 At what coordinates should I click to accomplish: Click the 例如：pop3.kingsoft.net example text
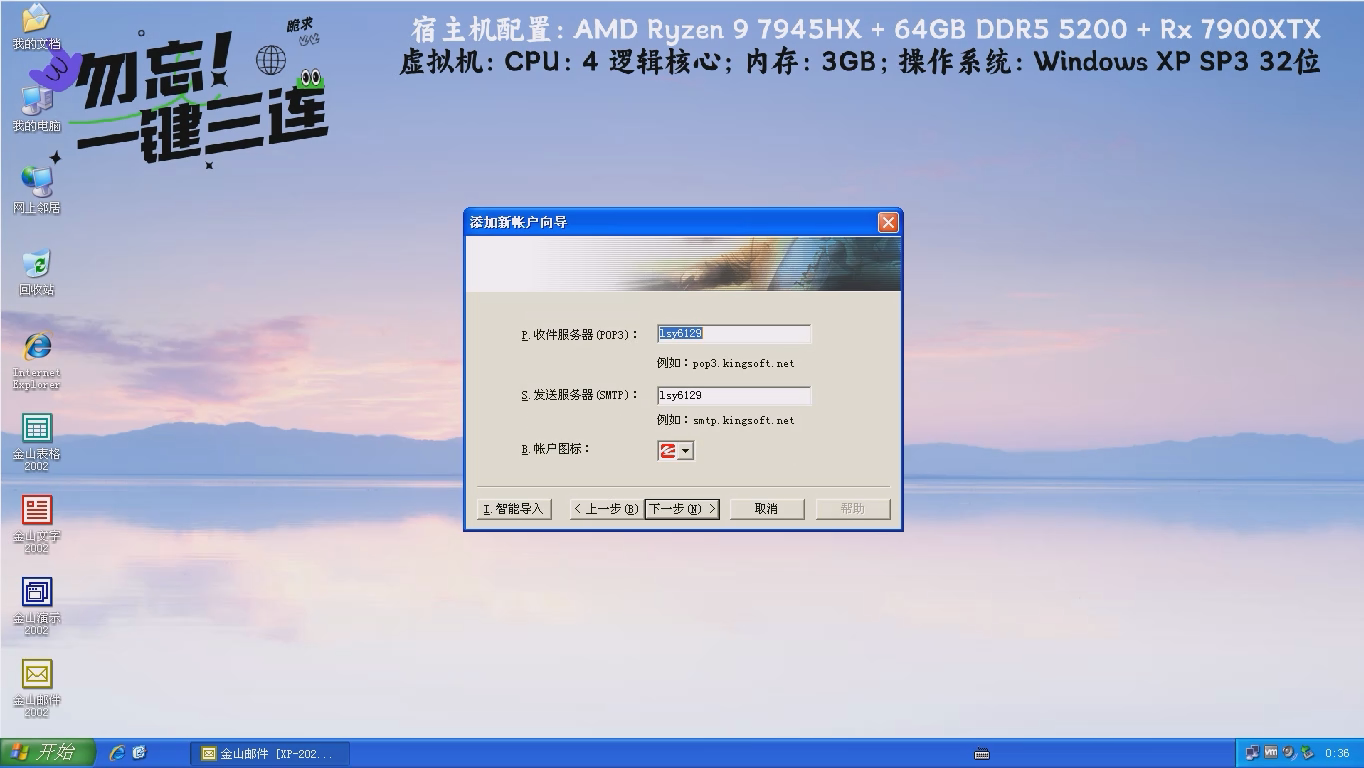click(726, 363)
